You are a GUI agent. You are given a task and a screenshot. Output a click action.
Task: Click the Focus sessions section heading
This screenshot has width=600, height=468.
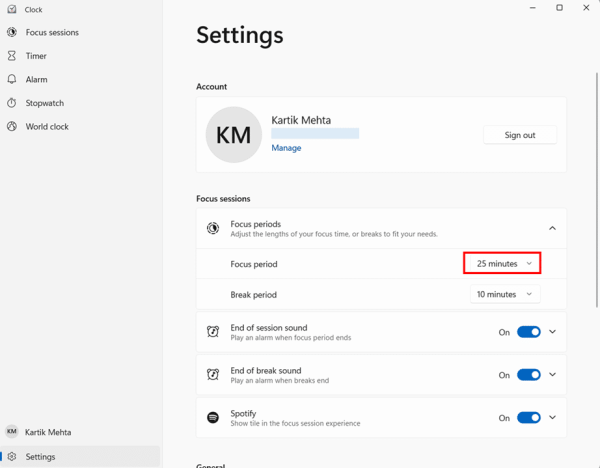pyautogui.click(x=223, y=199)
